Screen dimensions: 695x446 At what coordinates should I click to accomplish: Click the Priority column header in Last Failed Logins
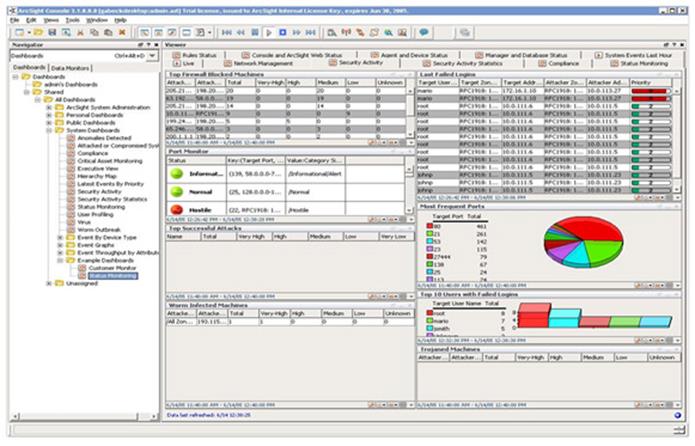(x=643, y=81)
